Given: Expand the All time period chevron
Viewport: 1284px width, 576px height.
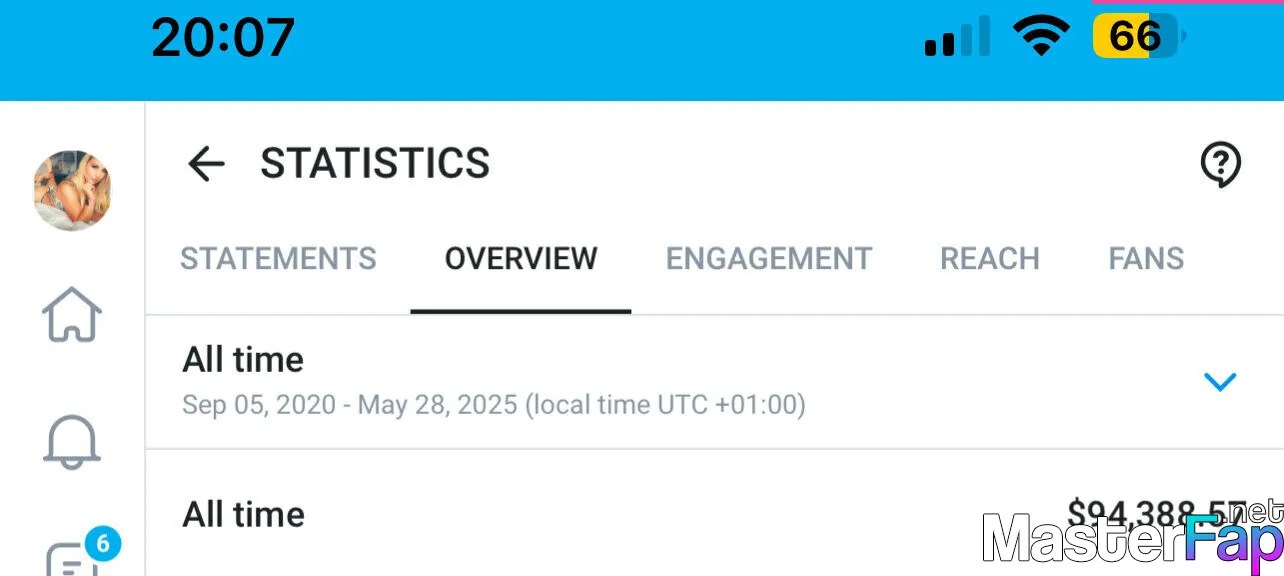Looking at the screenshot, I should tap(1220, 381).
